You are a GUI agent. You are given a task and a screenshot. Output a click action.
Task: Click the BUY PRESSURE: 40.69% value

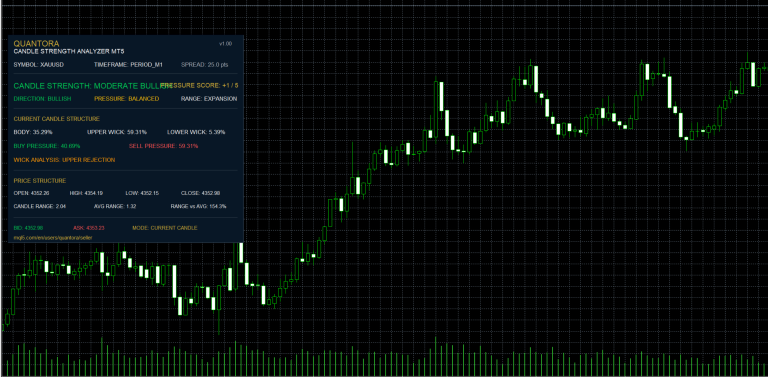click(x=47, y=146)
